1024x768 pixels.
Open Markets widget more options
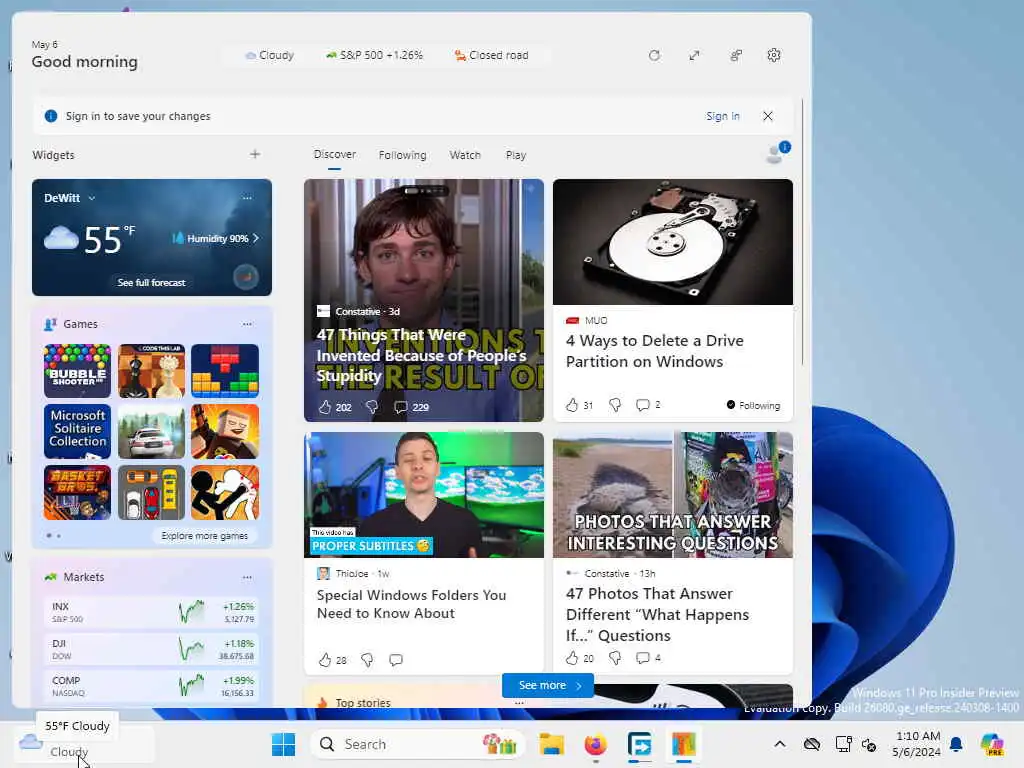click(x=247, y=577)
